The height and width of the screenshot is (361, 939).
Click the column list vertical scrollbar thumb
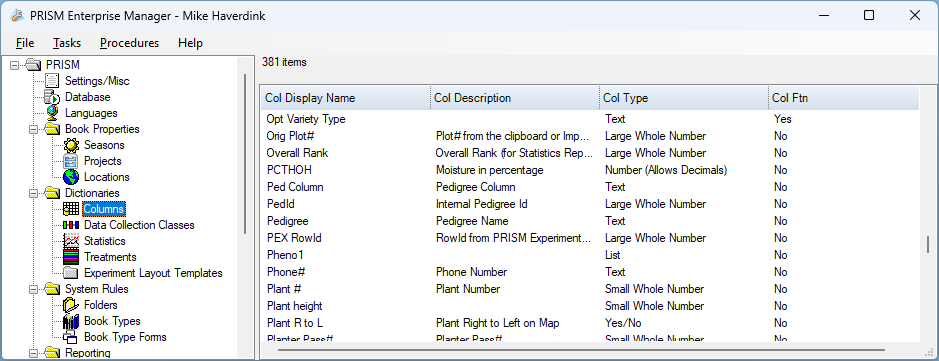click(x=928, y=244)
